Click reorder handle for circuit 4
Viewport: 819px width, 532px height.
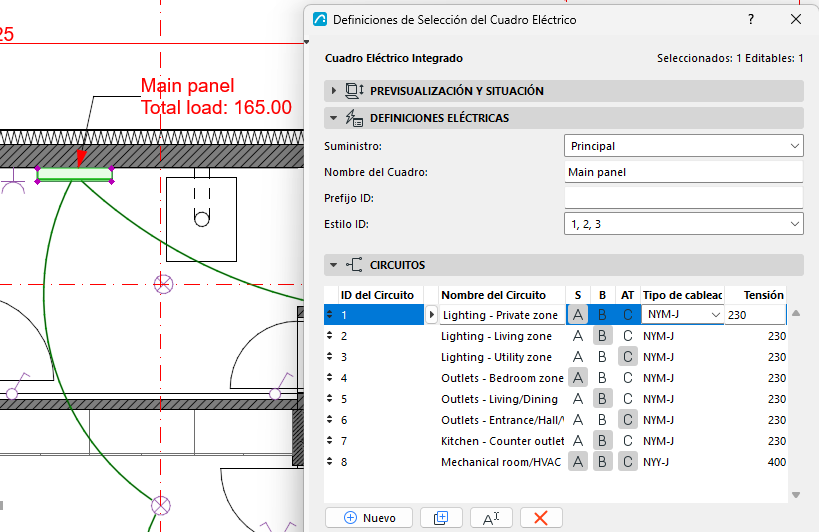(330, 377)
